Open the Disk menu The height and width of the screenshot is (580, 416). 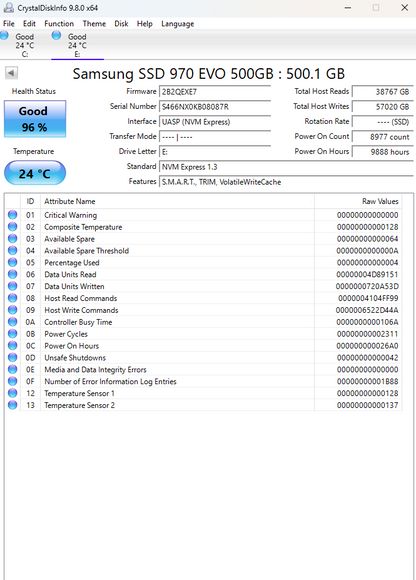tap(121, 24)
